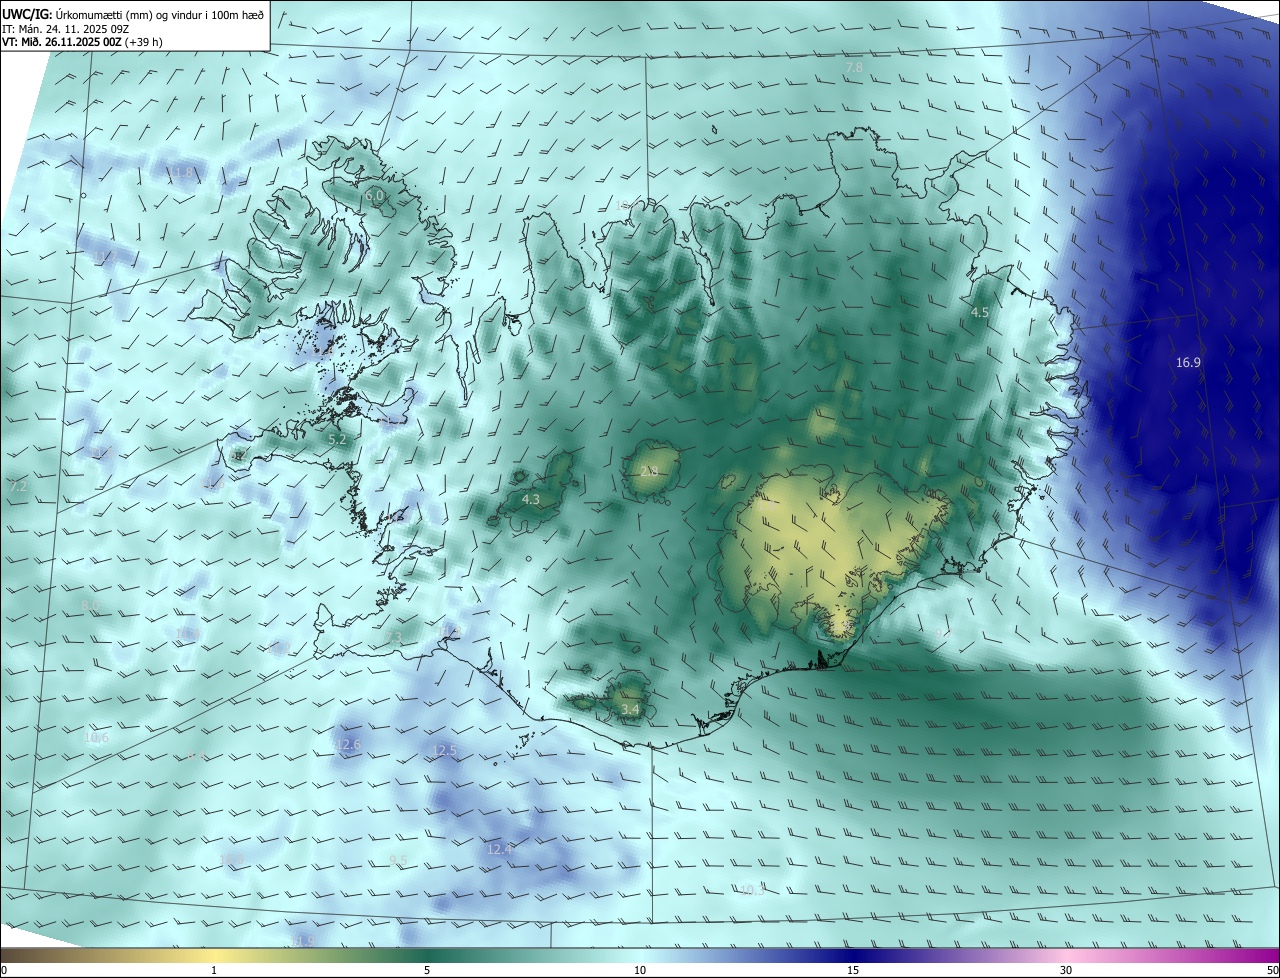Click the colorbar tick label 10
Viewport: 1280px width, 978px height.
click(x=640, y=971)
